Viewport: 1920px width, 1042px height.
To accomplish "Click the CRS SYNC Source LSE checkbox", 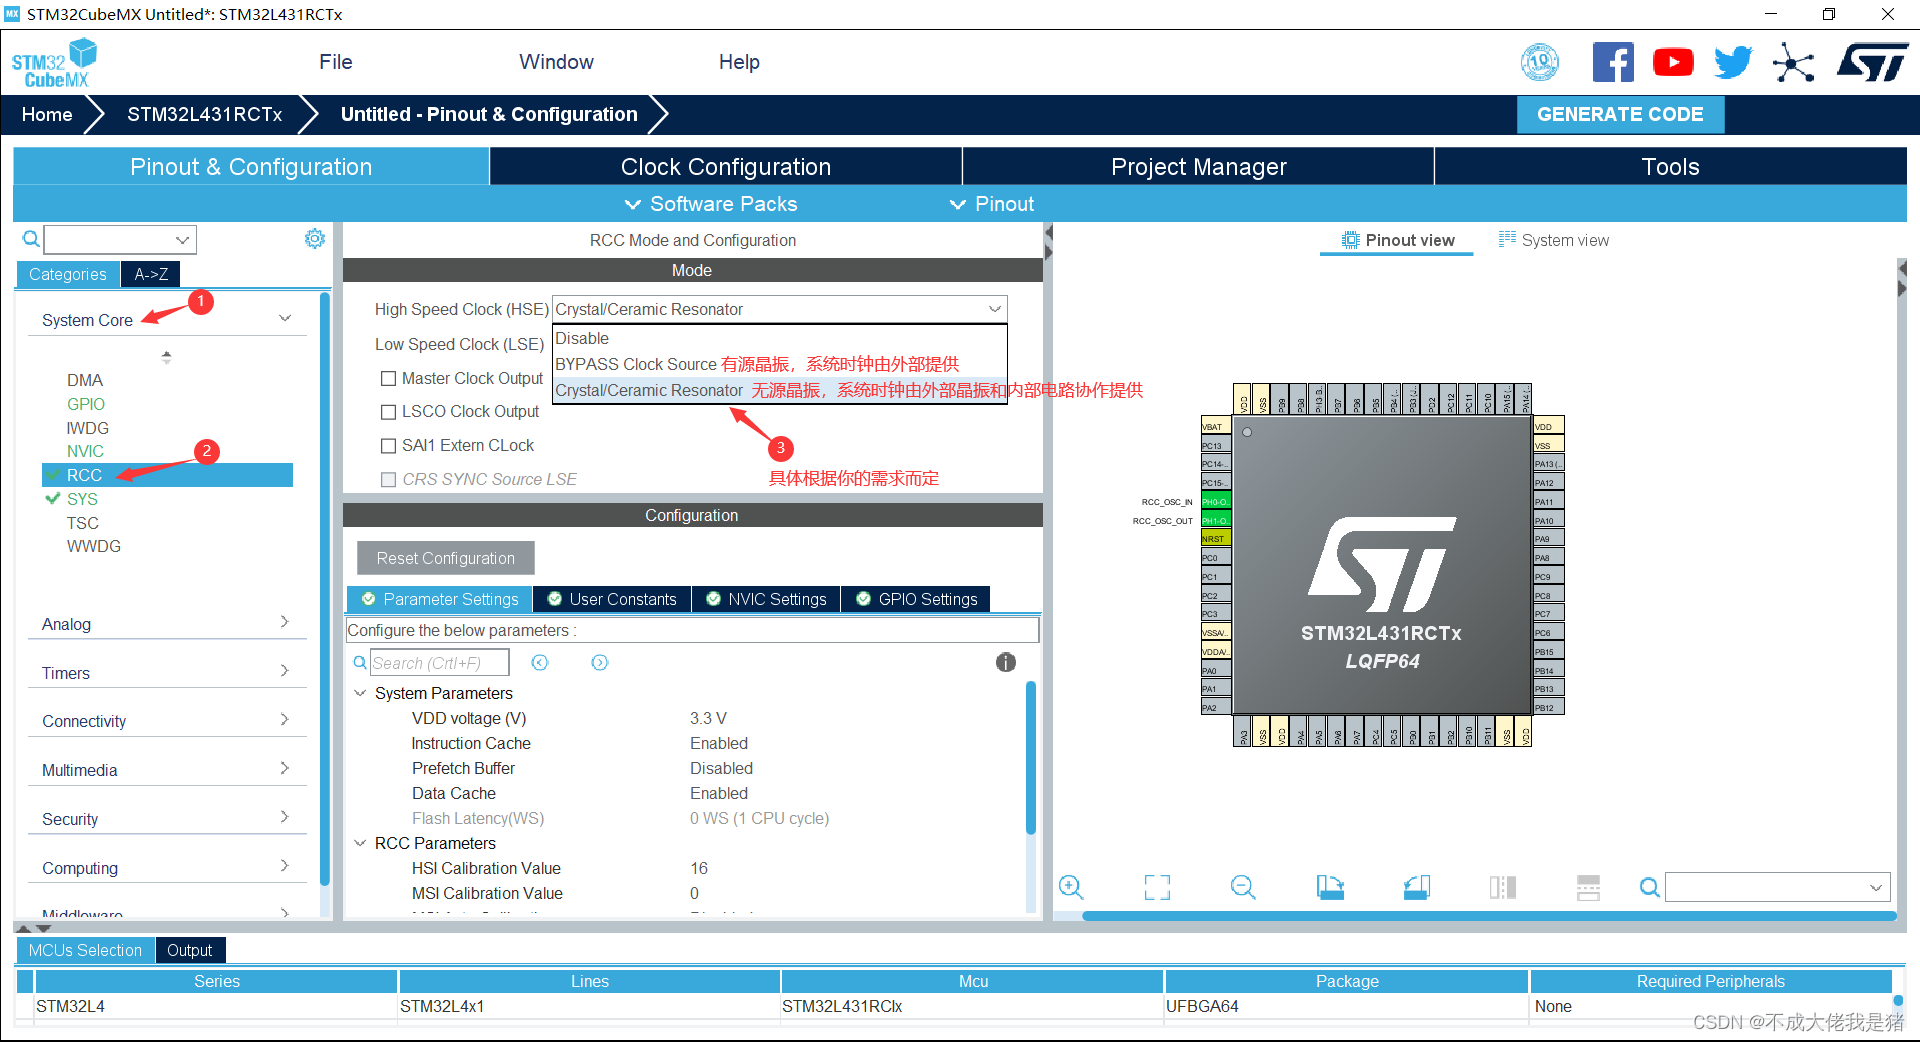I will [x=389, y=480].
